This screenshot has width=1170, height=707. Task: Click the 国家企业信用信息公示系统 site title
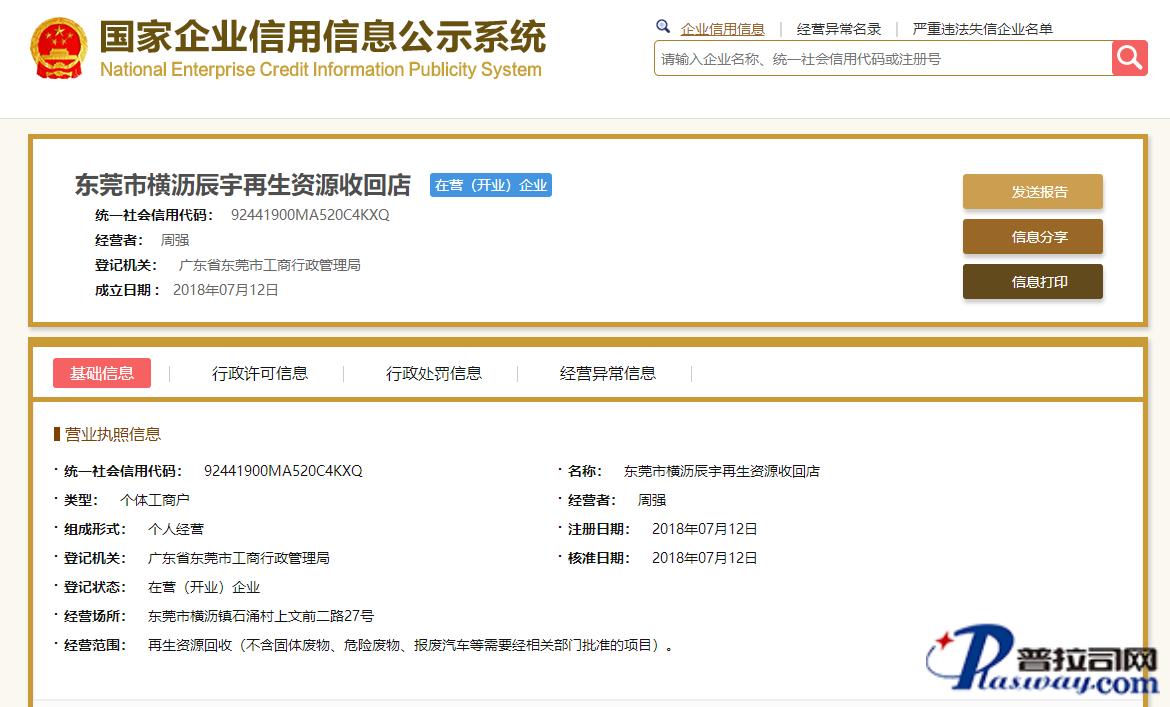pos(322,37)
